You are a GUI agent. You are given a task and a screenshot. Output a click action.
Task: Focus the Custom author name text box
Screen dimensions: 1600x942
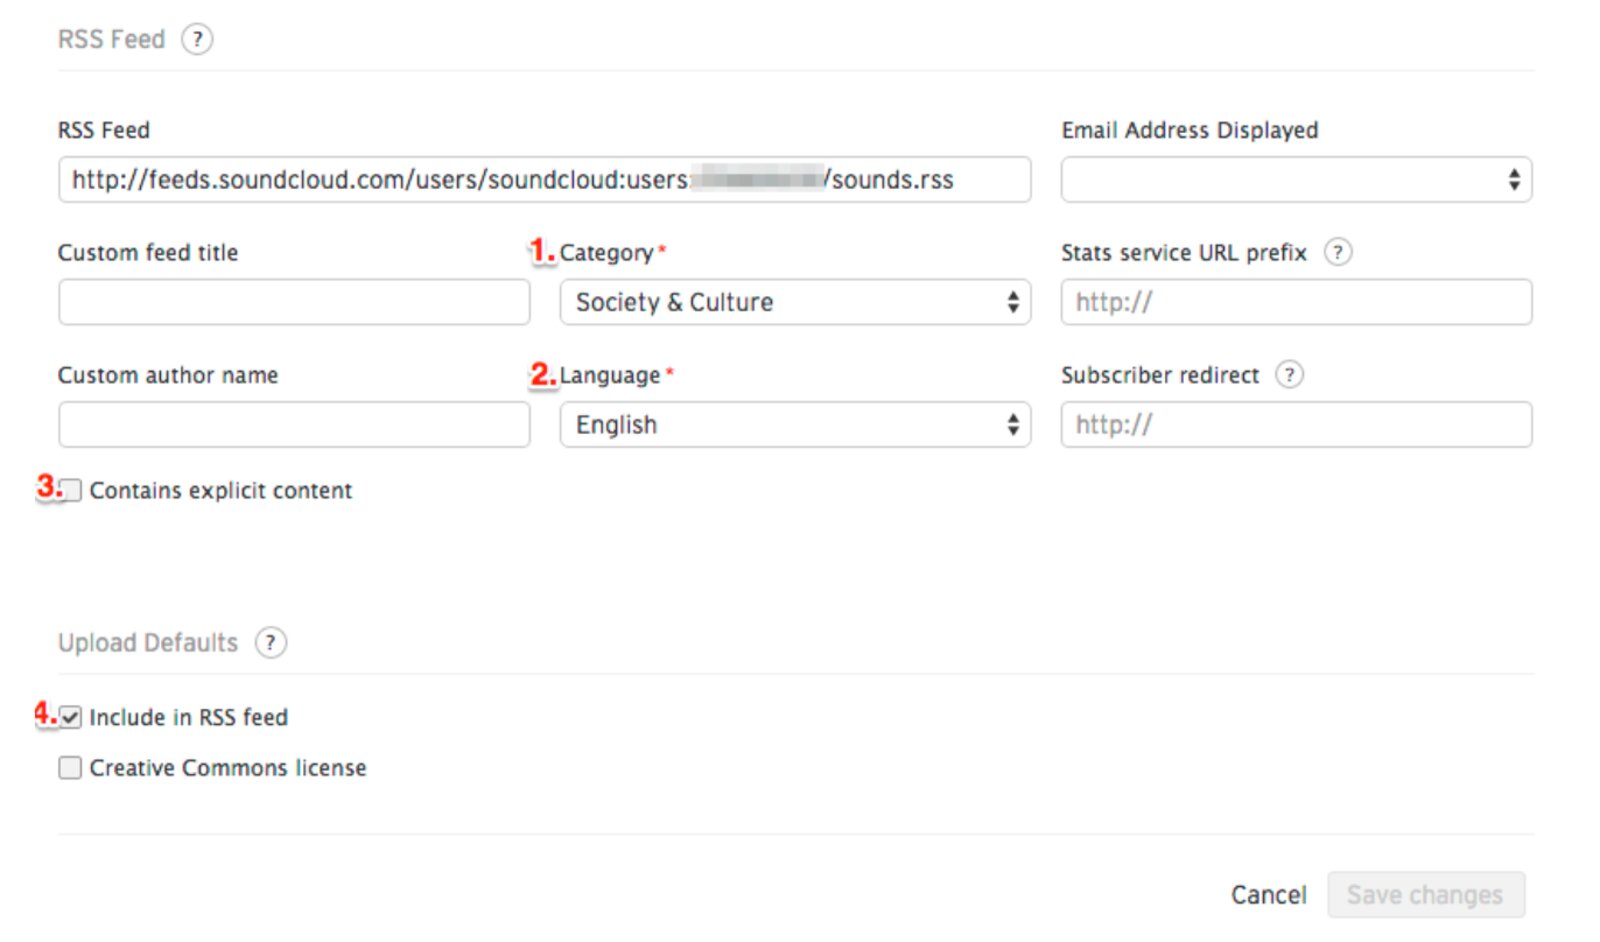pos(294,425)
